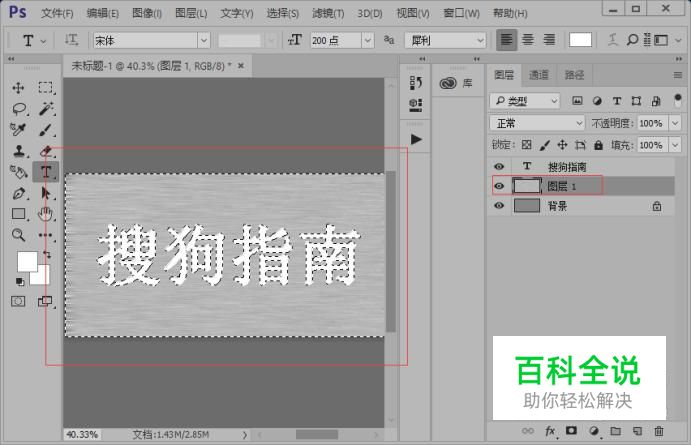Viewport: 691px width, 445px height.
Task: Expand the fill 100% dropdown
Action: [675, 145]
